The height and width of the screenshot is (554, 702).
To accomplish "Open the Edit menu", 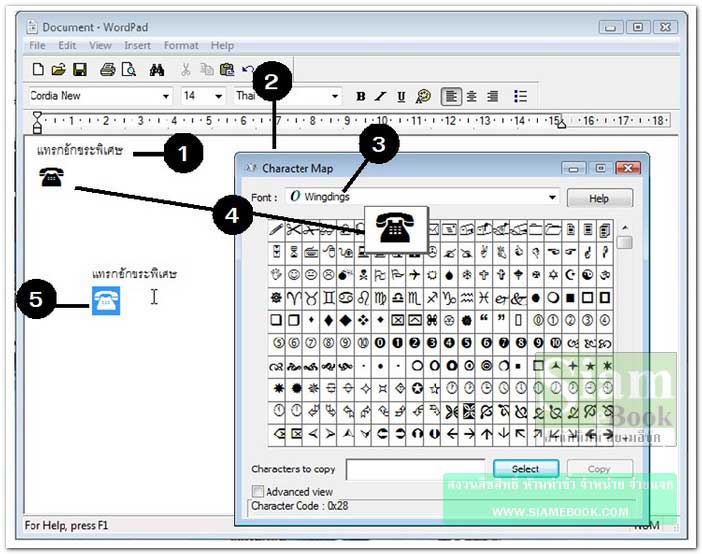I will click(x=67, y=45).
